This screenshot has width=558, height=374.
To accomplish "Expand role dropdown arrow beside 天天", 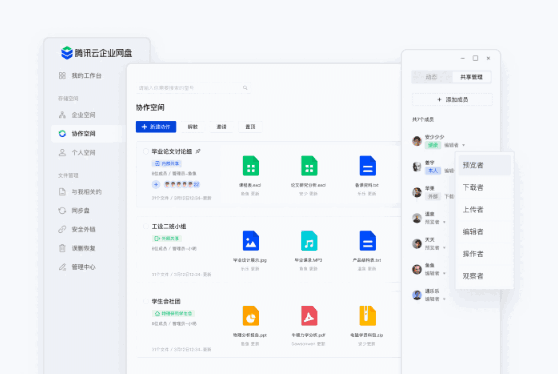I will click(444, 248).
